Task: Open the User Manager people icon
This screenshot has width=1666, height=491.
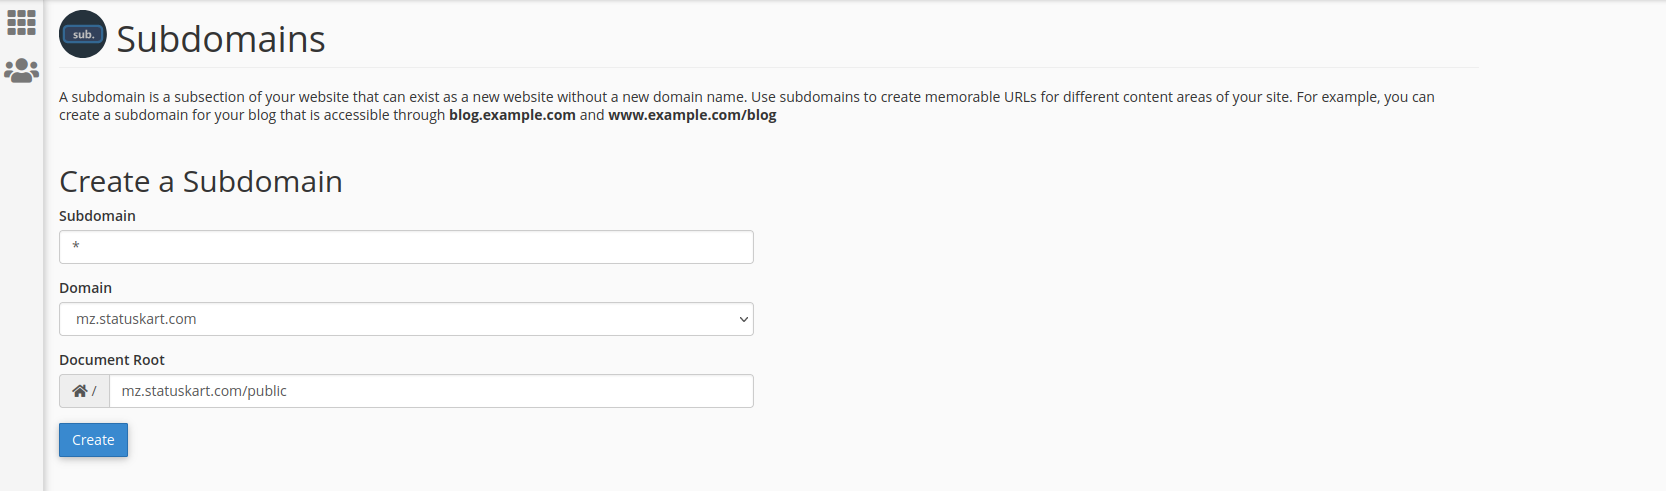Action: pyautogui.click(x=21, y=70)
